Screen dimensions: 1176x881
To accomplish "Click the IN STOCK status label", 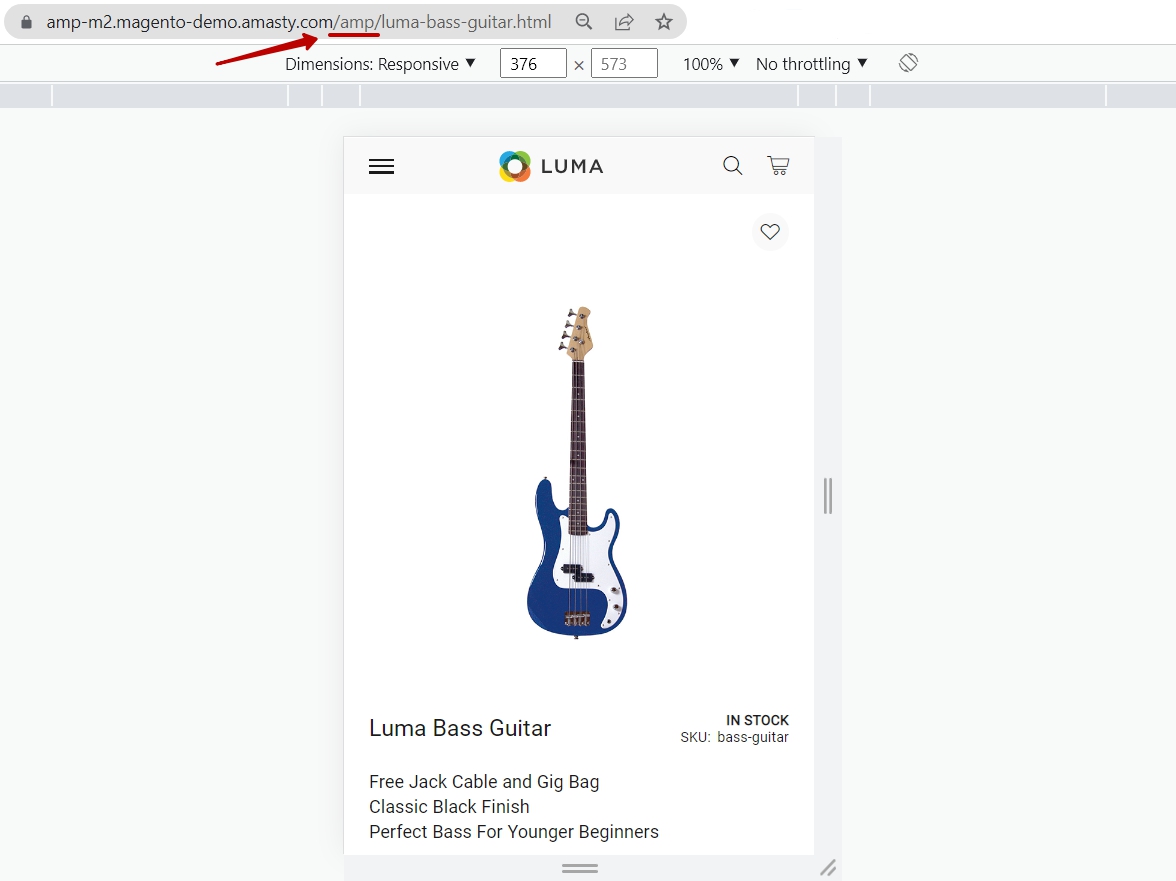I will [758, 720].
